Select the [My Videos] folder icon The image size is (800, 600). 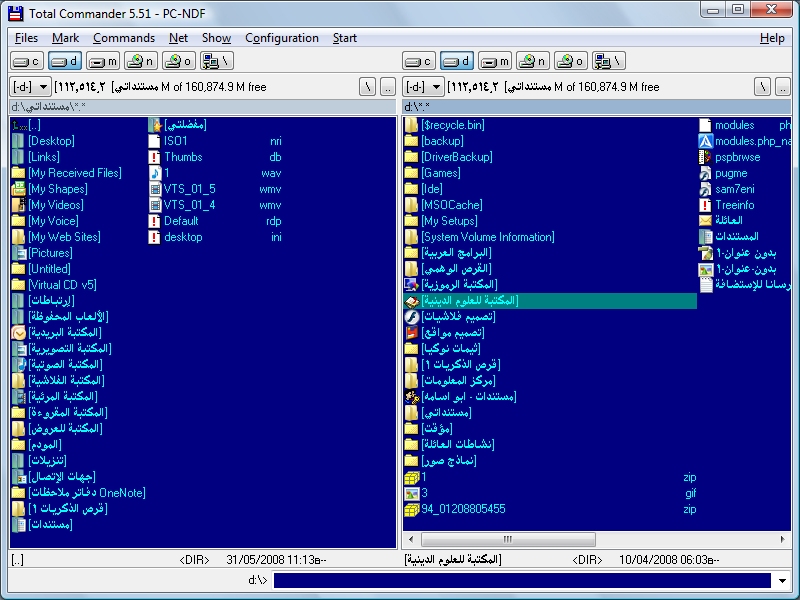(x=18, y=205)
